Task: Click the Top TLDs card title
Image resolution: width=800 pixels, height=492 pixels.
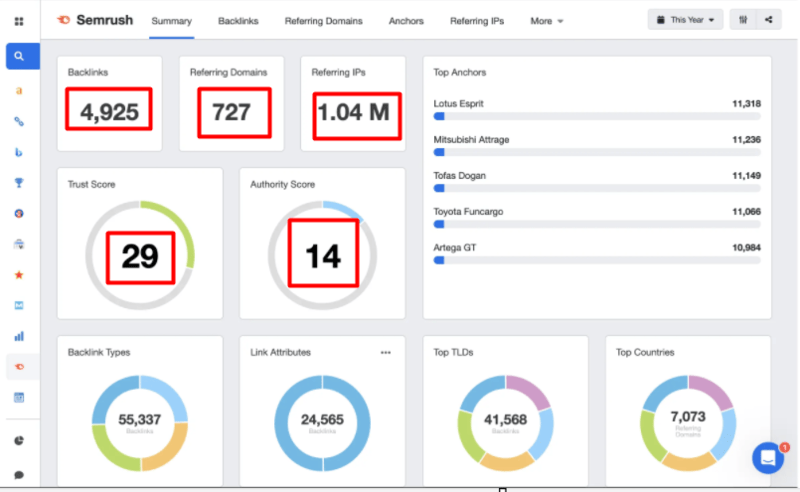Action: pyautogui.click(x=453, y=352)
